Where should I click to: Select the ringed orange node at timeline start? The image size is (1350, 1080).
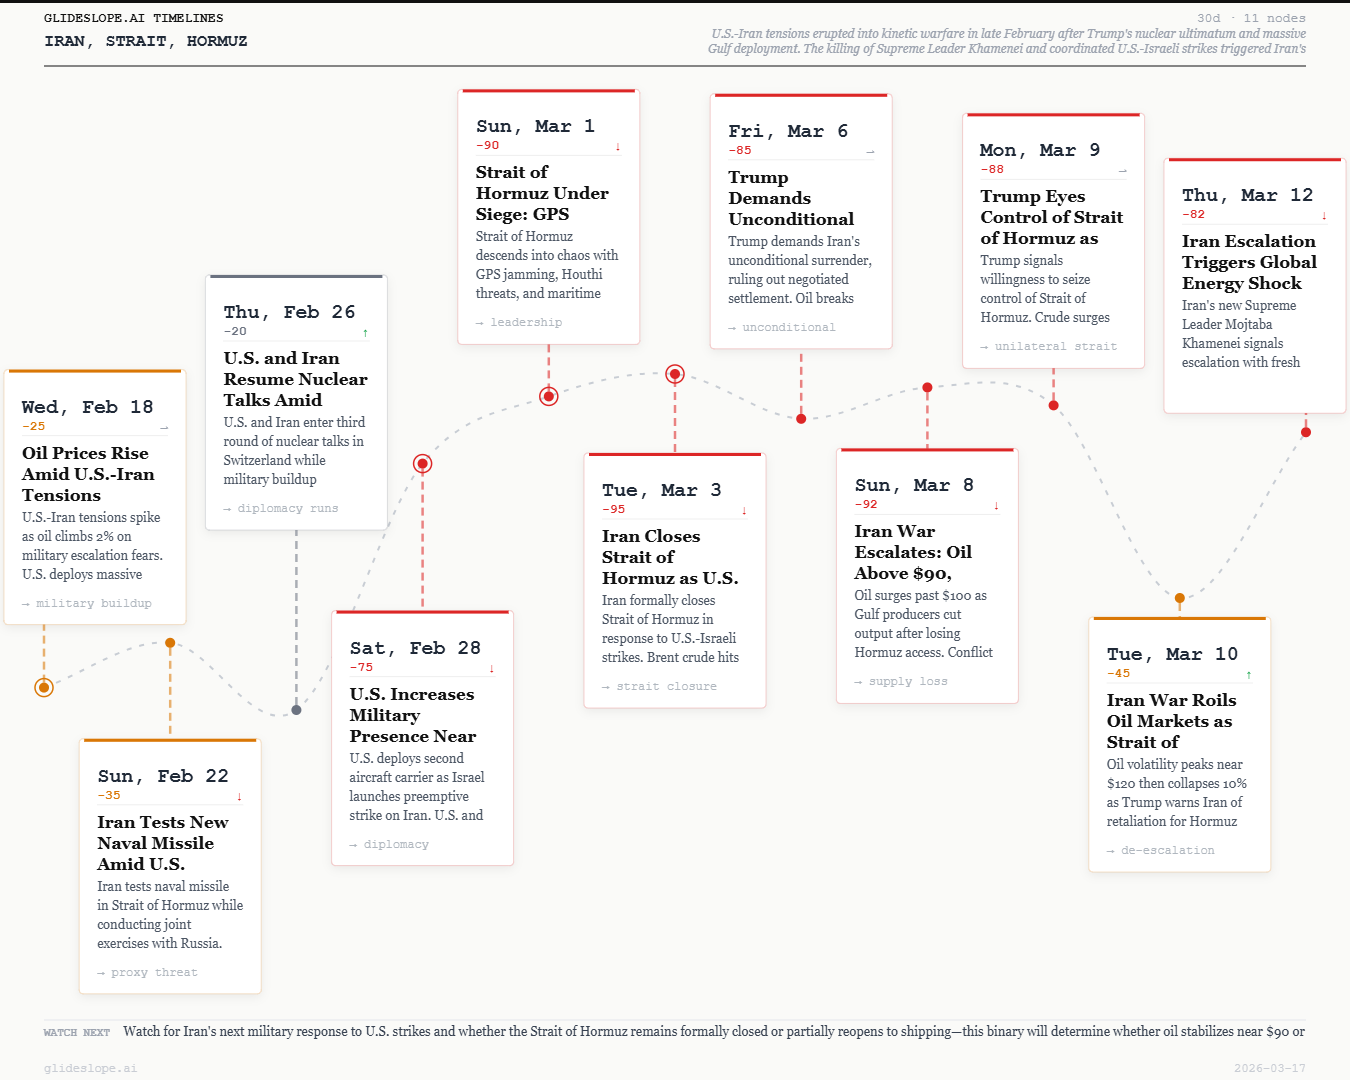[44, 687]
